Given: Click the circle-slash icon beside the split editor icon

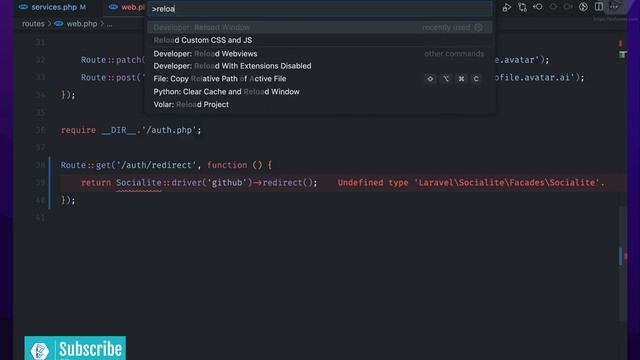Looking at the screenshot, I should pyautogui.click(x=583, y=7).
